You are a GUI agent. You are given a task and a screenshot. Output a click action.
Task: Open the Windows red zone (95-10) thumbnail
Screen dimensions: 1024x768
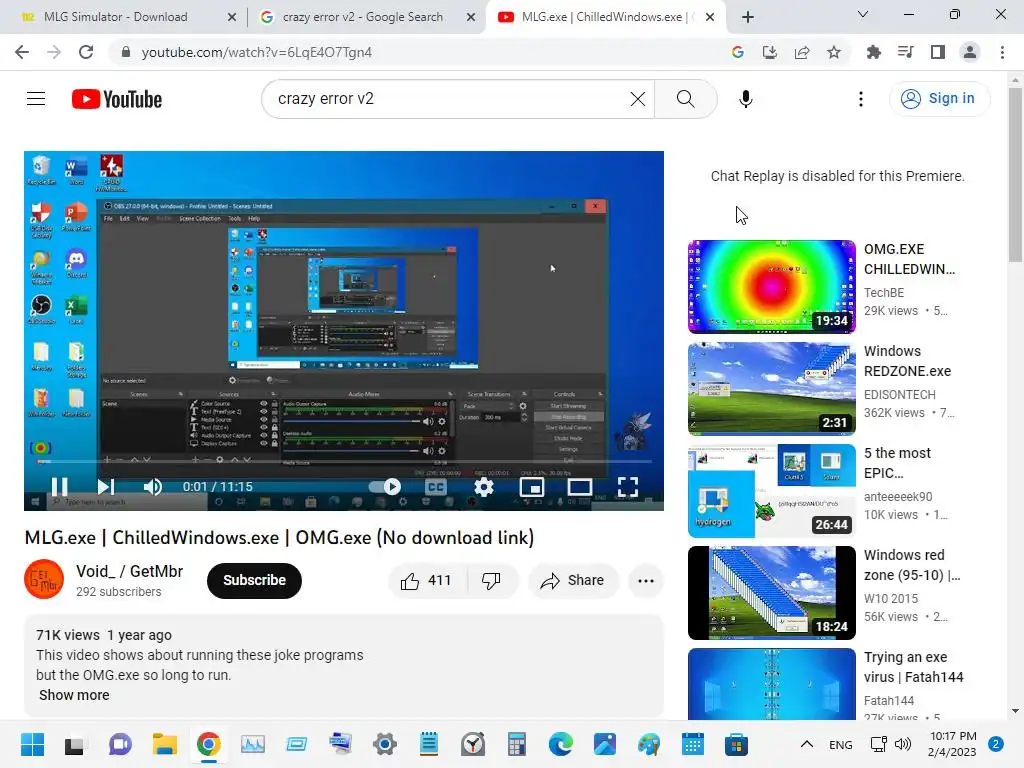(771, 592)
